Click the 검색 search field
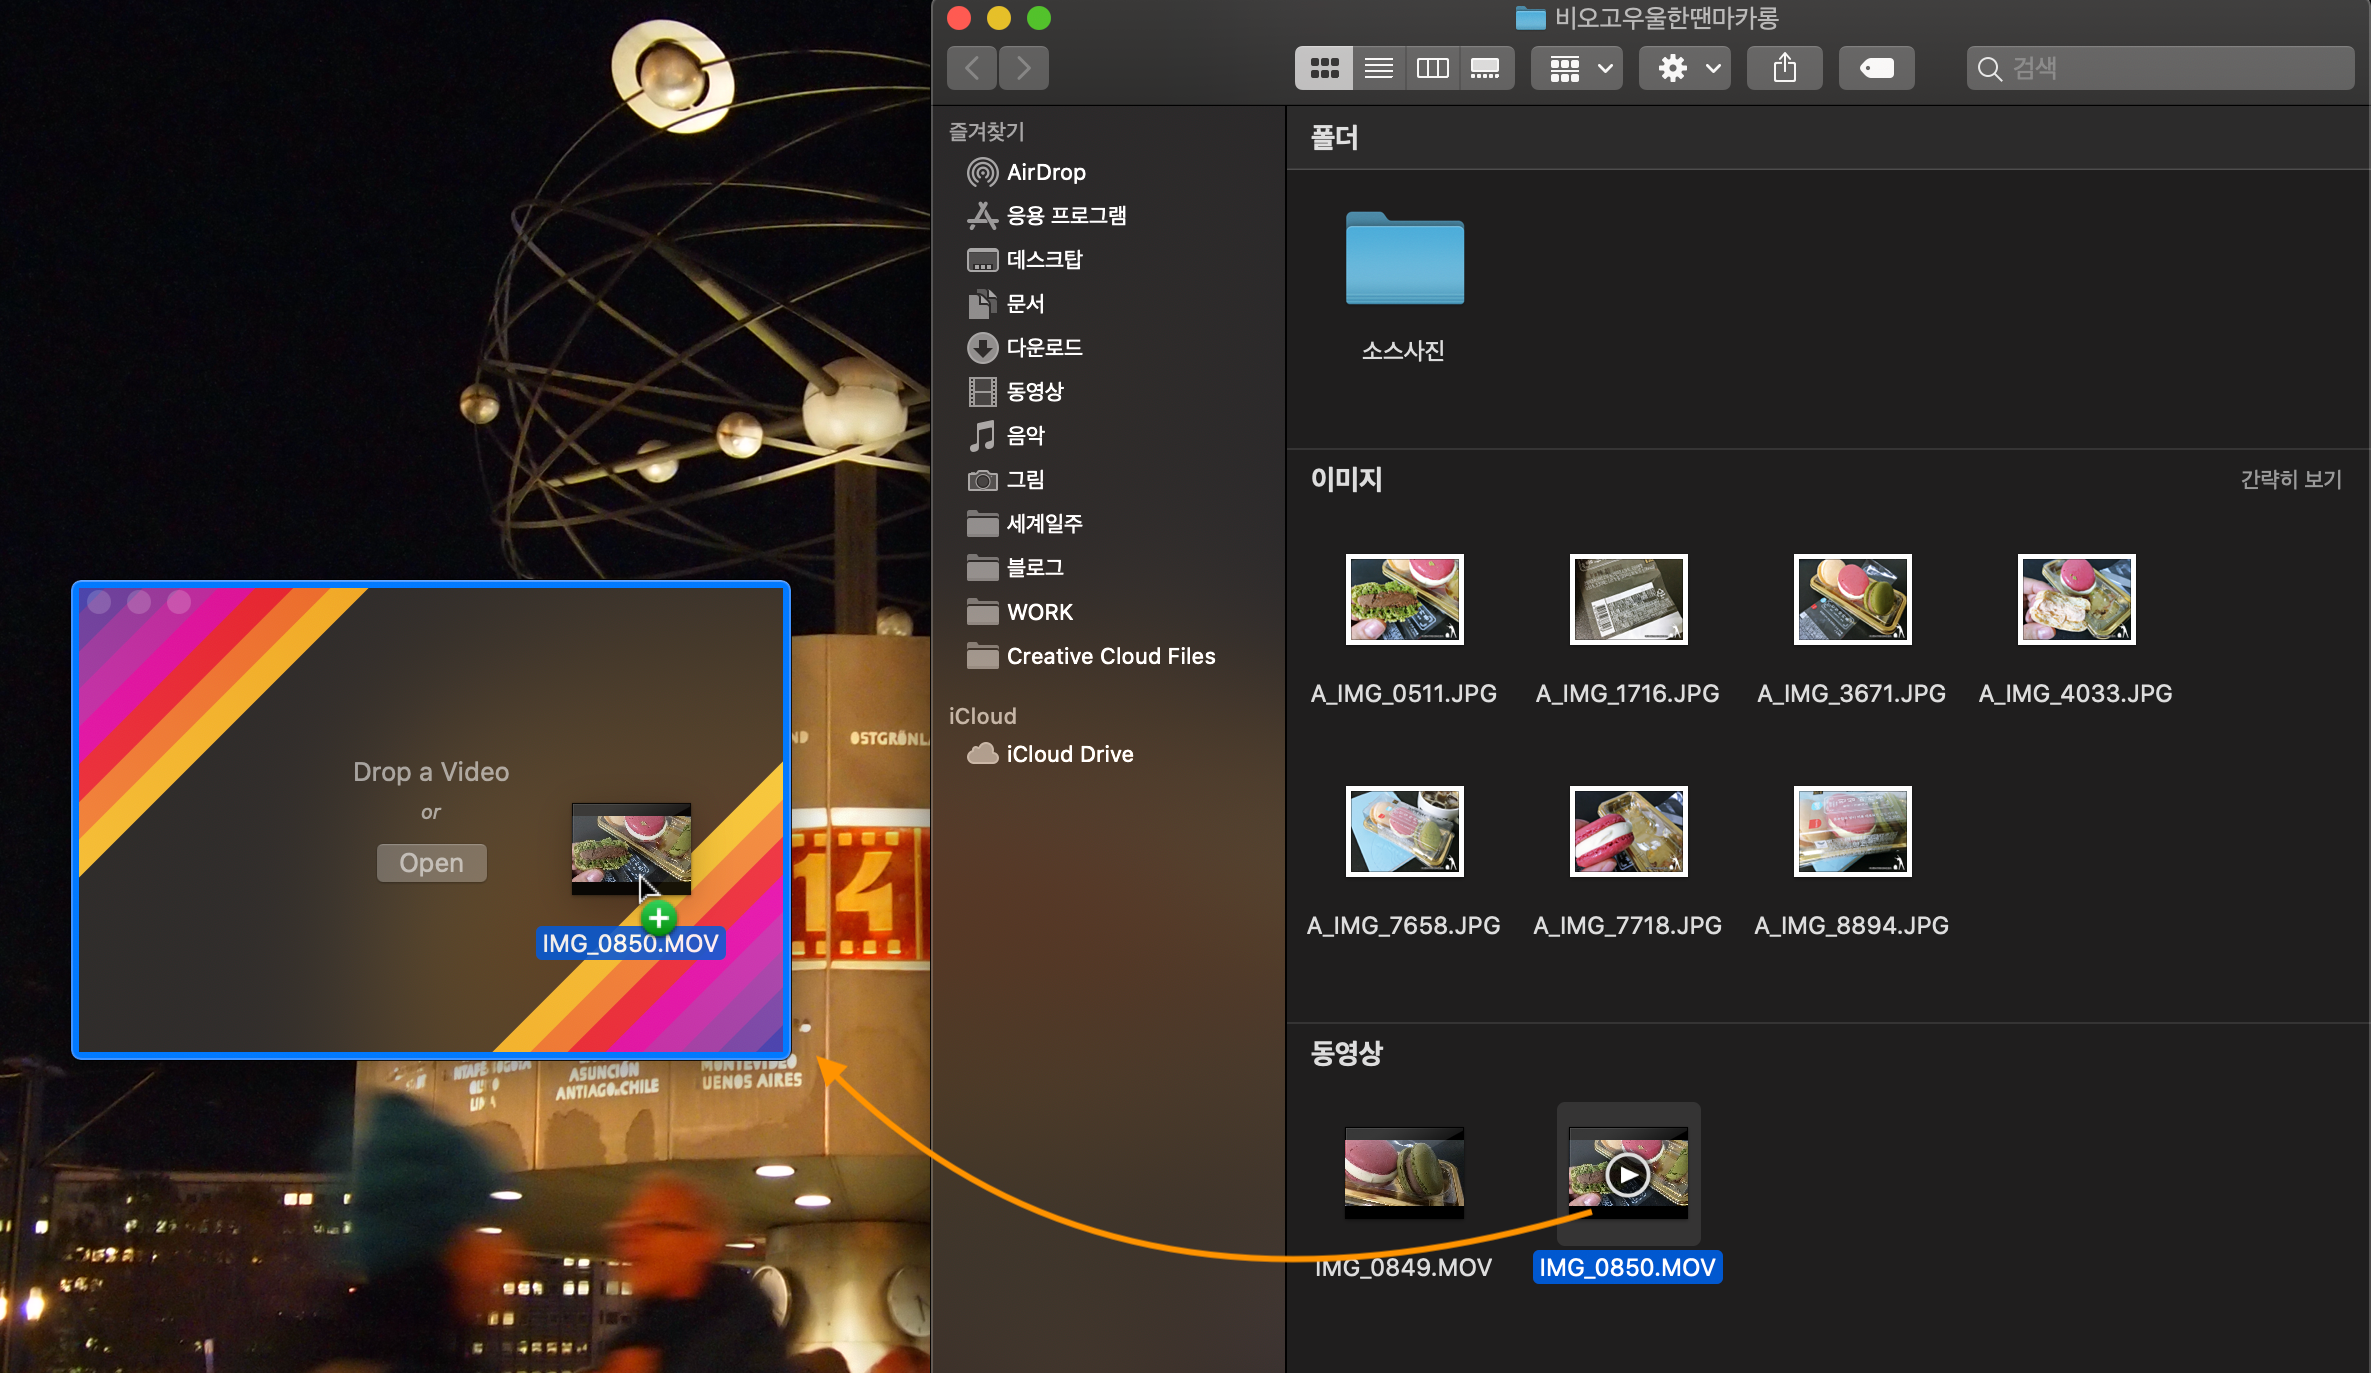The image size is (2371, 1373). [x=2160, y=68]
